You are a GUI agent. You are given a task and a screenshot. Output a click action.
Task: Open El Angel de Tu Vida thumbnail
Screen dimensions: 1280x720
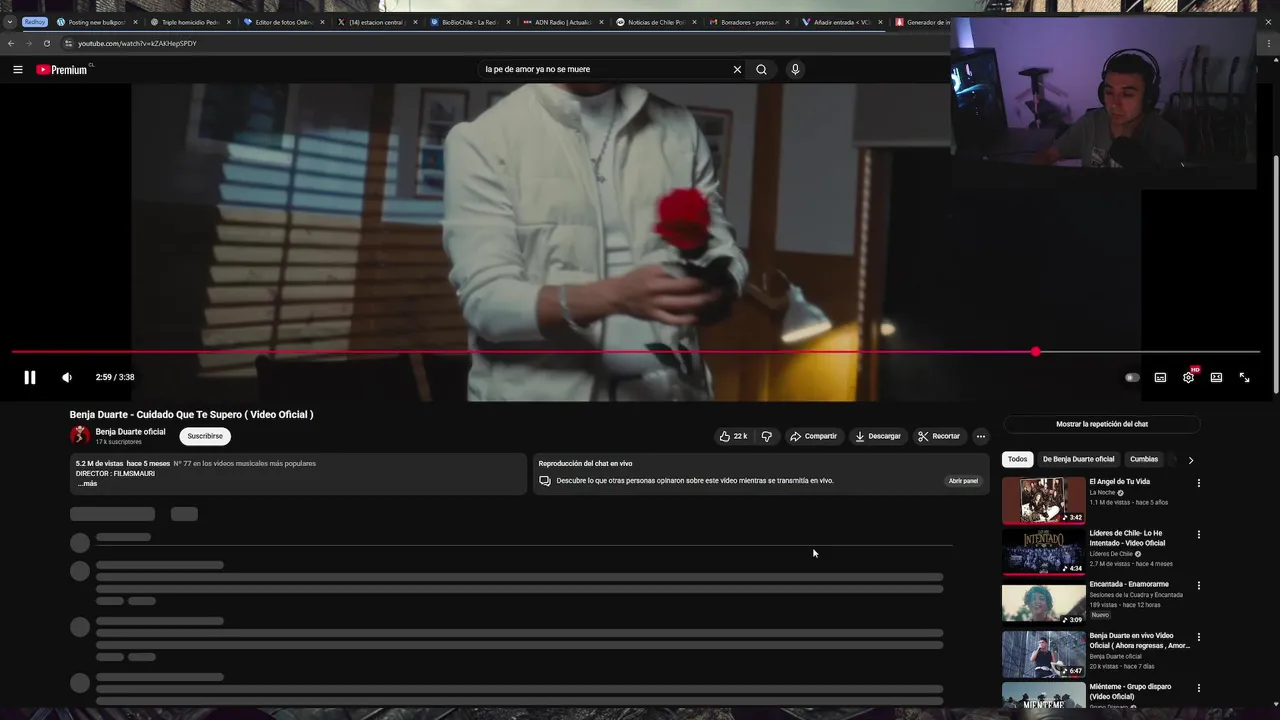click(x=1043, y=500)
